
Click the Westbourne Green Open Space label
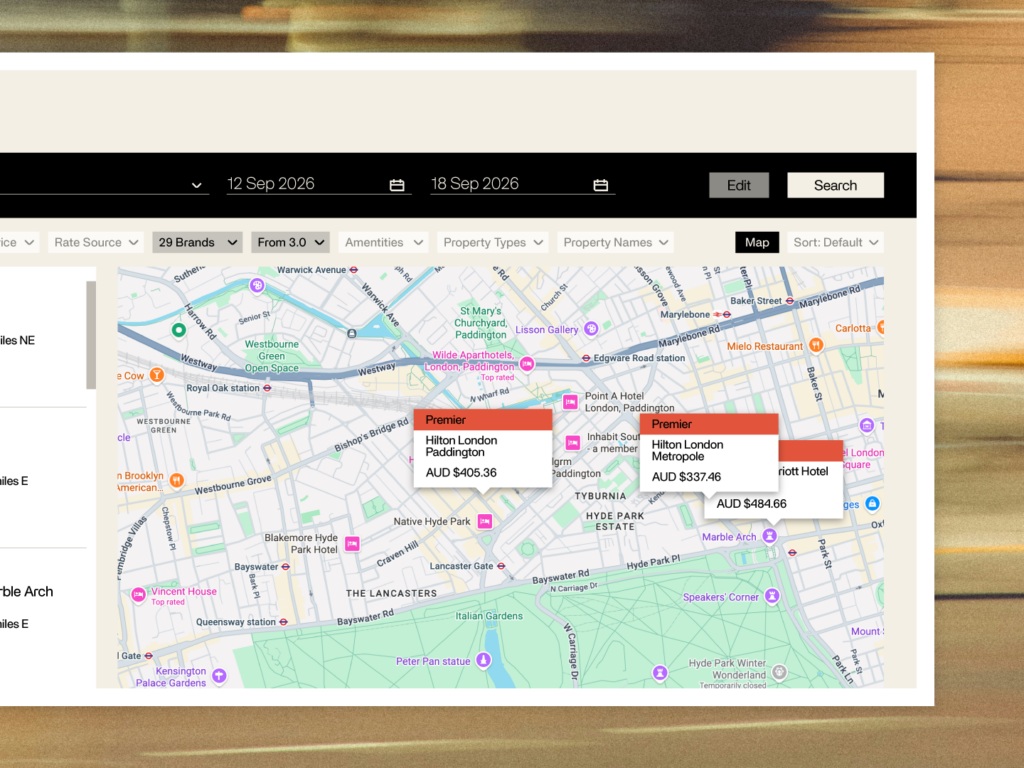272,356
